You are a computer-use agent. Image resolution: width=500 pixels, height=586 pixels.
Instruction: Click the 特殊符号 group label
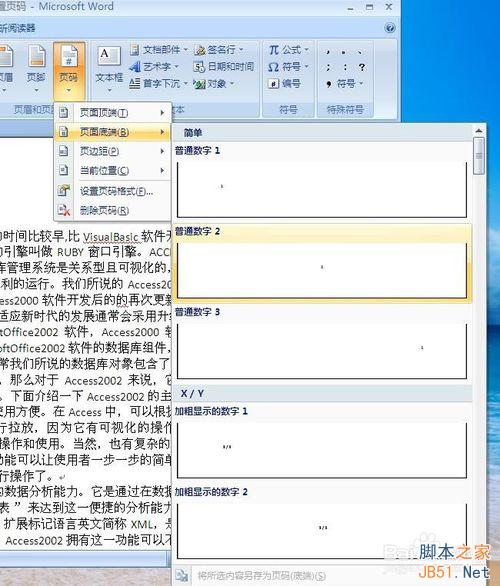pos(345,110)
